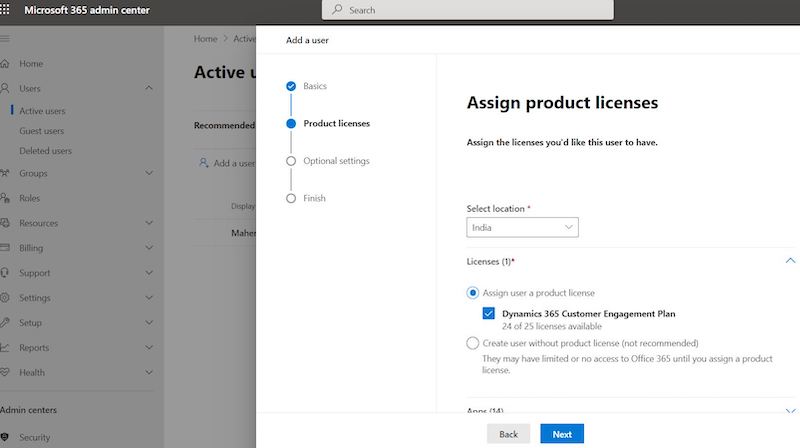This screenshot has height=448, width=800.
Task: Expand the Support menu chevron
Action: [148, 273]
